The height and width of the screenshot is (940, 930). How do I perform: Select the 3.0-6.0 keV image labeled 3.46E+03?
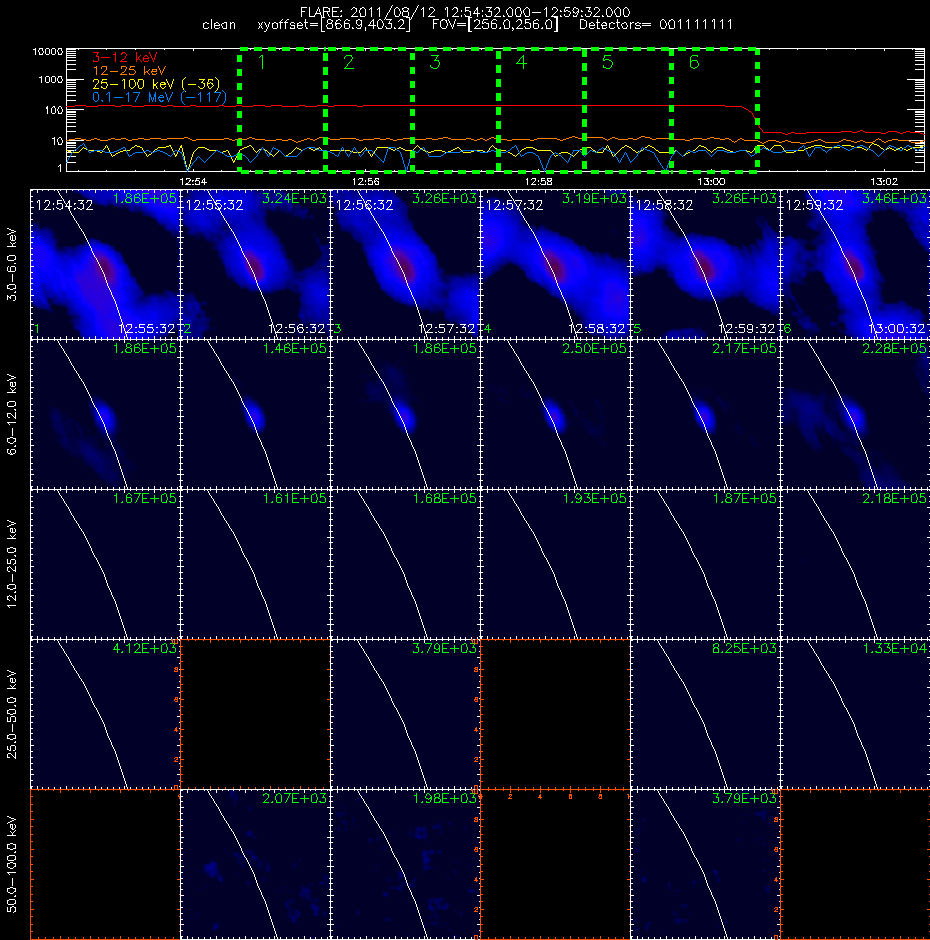pyautogui.click(x=856, y=264)
